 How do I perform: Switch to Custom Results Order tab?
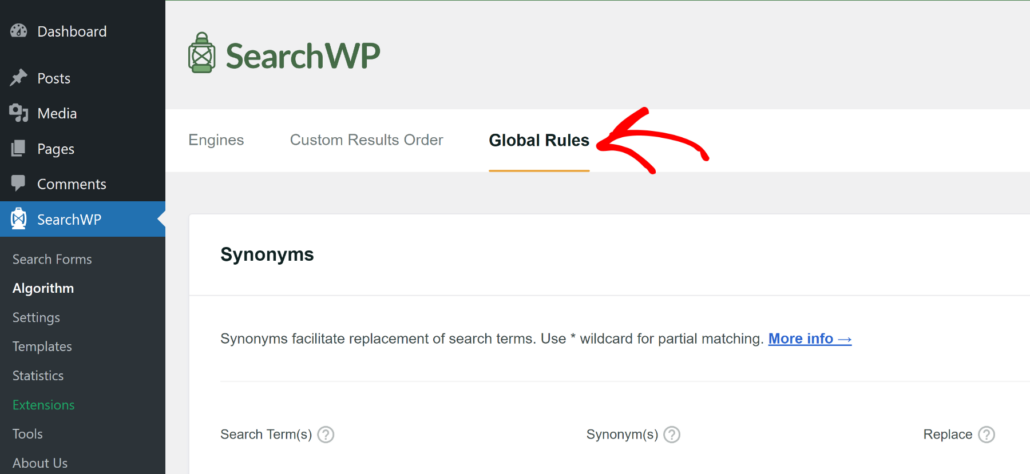click(x=367, y=140)
